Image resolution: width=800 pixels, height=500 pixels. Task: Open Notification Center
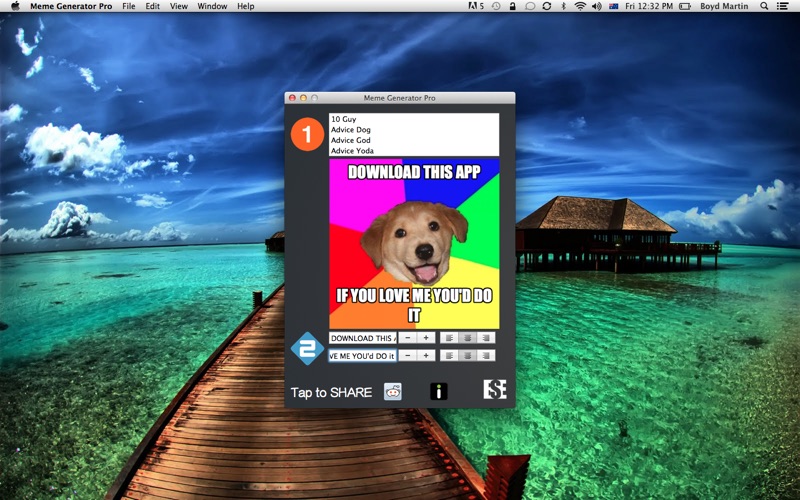click(782, 6)
